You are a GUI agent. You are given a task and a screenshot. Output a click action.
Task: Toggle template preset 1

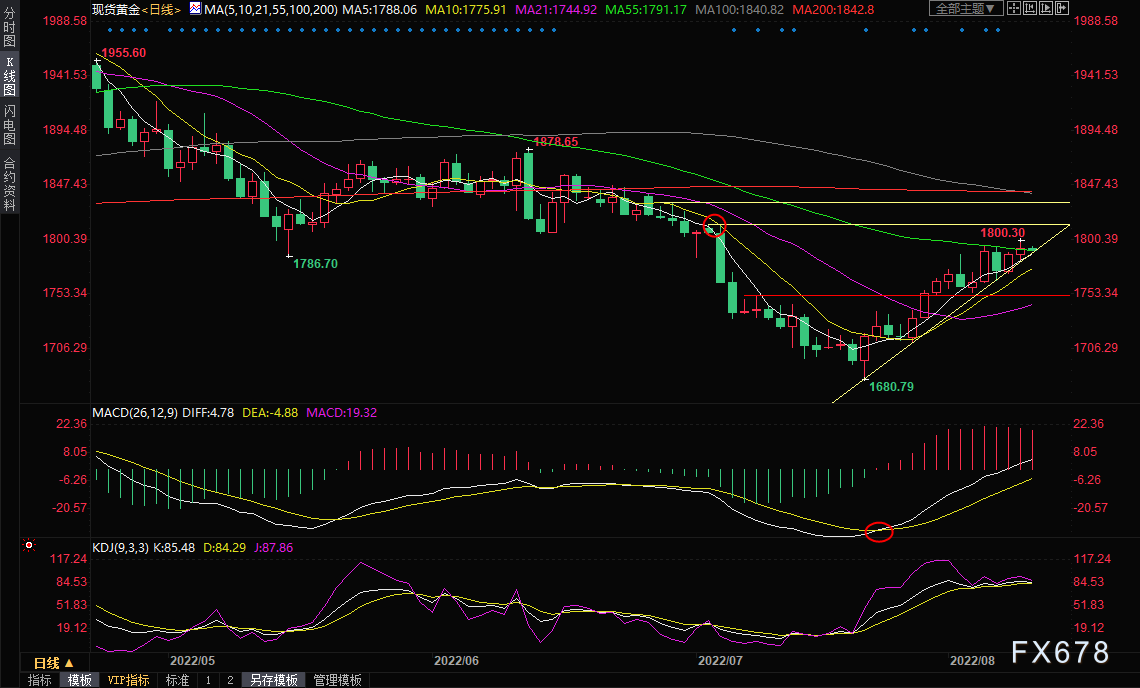click(x=208, y=680)
